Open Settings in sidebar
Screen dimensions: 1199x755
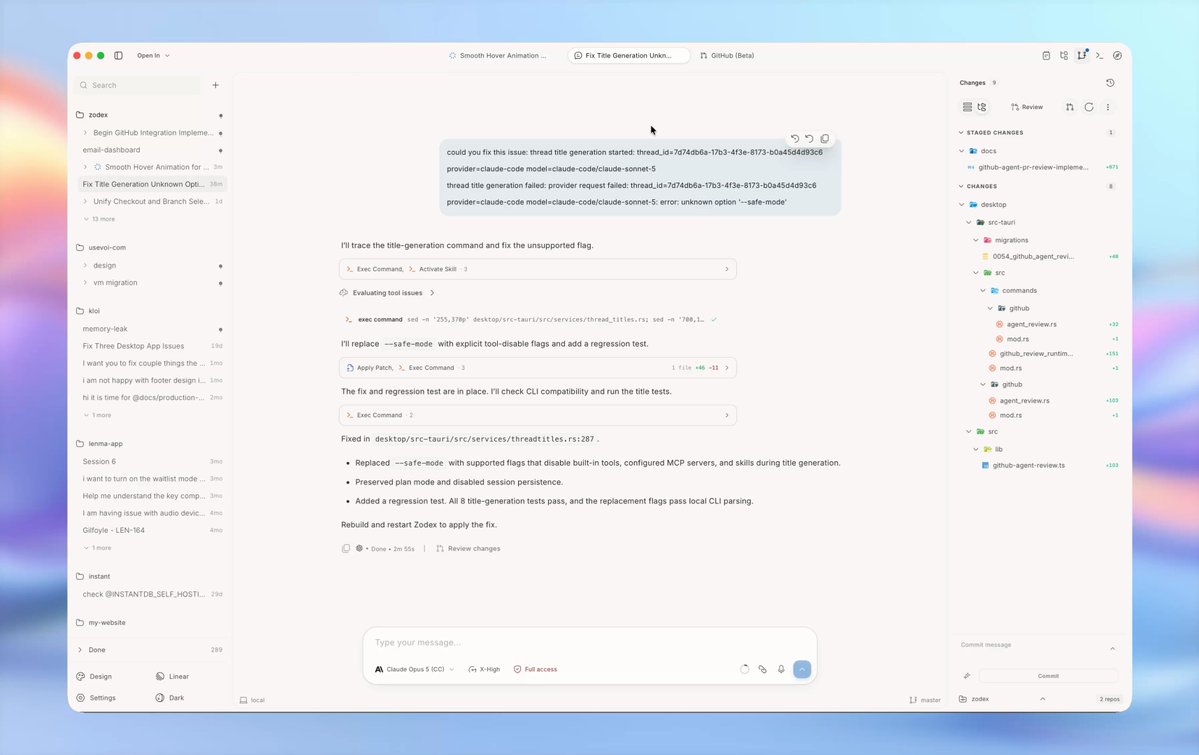pyautogui.click(x=96, y=698)
